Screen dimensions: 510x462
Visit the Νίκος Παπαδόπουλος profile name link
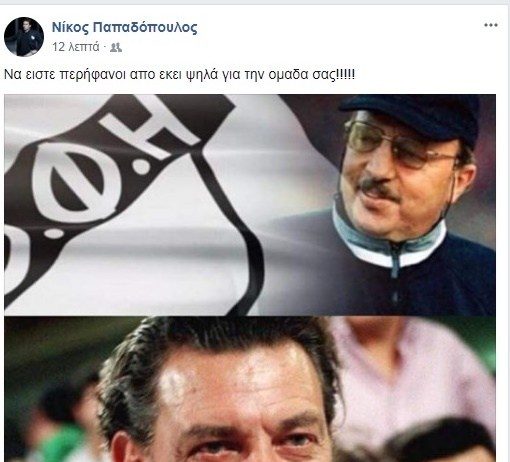(124, 27)
